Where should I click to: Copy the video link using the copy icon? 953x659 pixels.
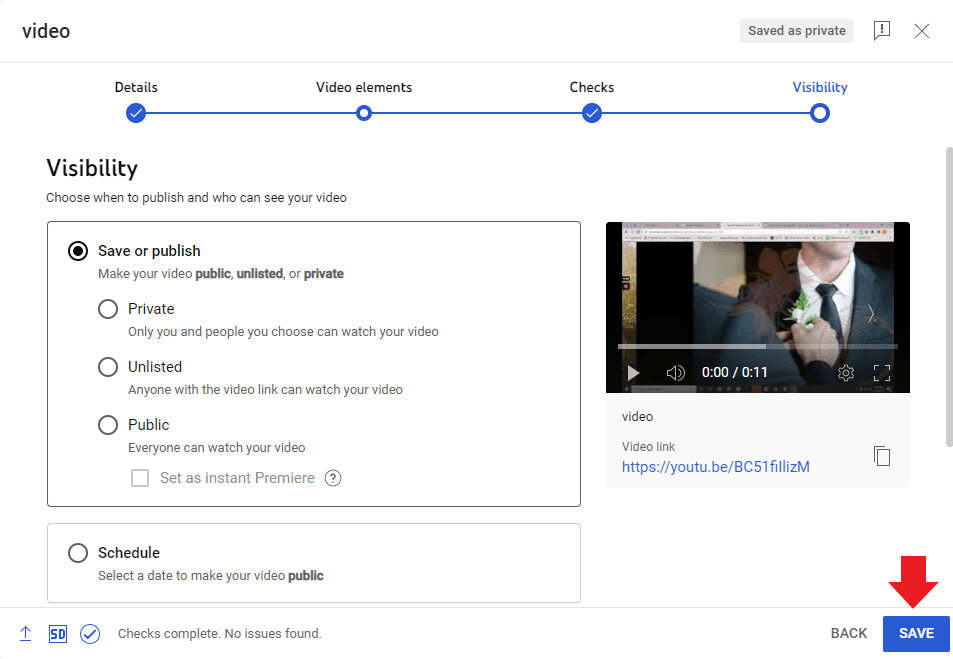point(881,455)
